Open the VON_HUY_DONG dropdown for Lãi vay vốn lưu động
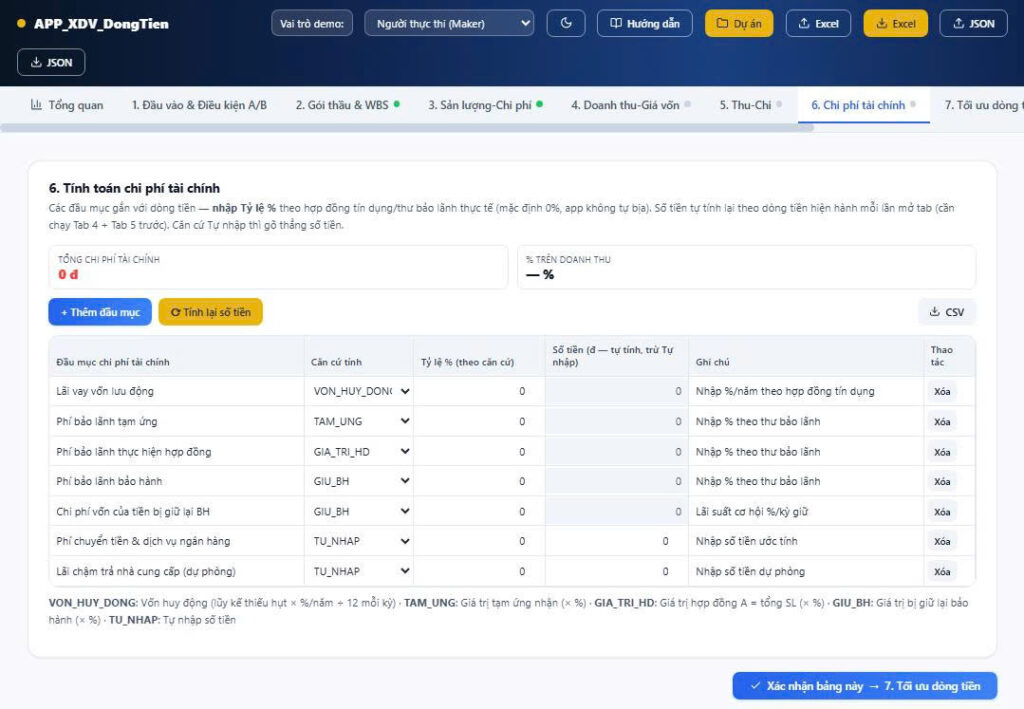 (360, 391)
